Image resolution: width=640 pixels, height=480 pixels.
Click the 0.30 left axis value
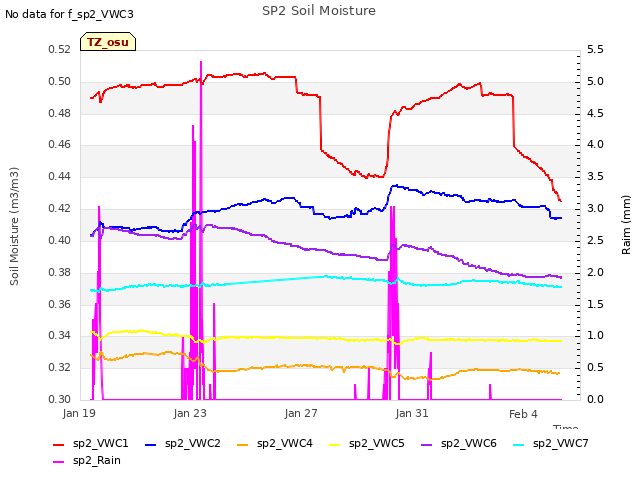(x=60, y=399)
